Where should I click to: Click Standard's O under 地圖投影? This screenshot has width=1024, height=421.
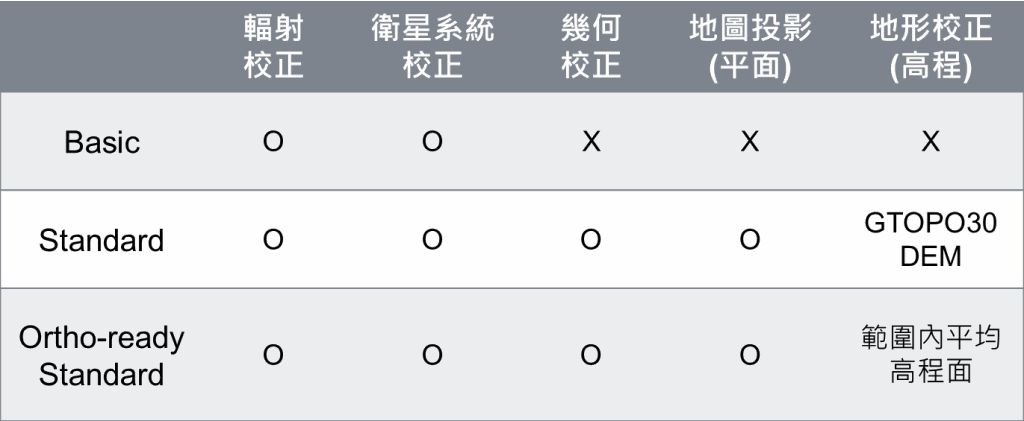tap(750, 240)
